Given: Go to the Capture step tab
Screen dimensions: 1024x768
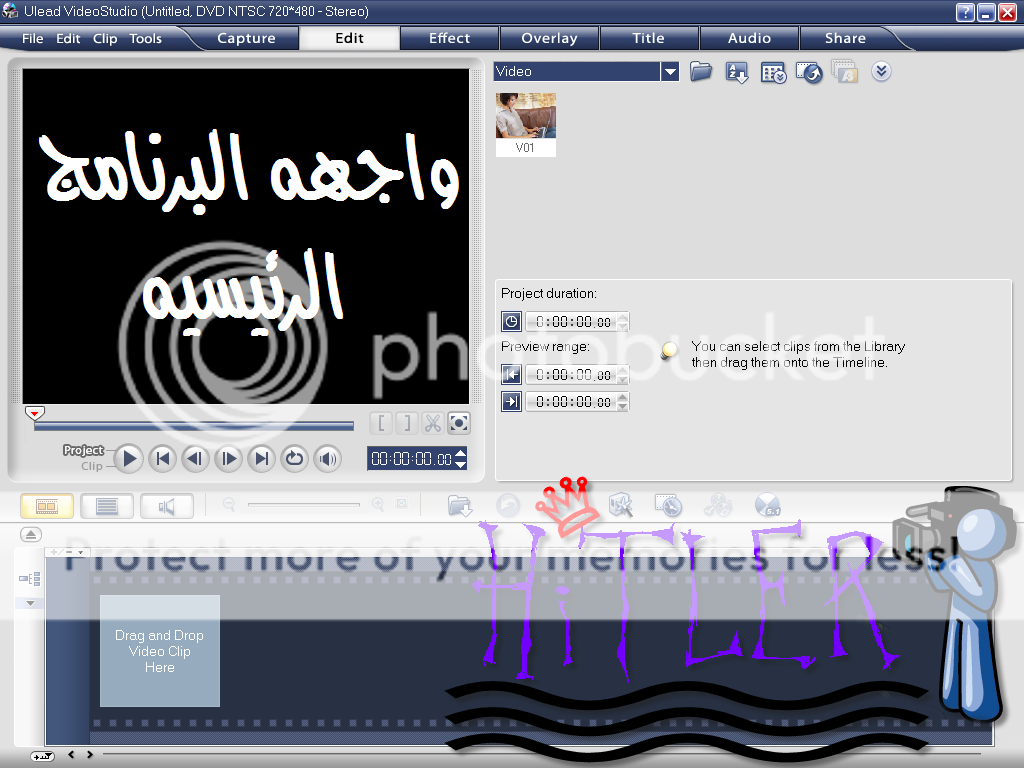Looking at the screenshot, I should point(246,38).
